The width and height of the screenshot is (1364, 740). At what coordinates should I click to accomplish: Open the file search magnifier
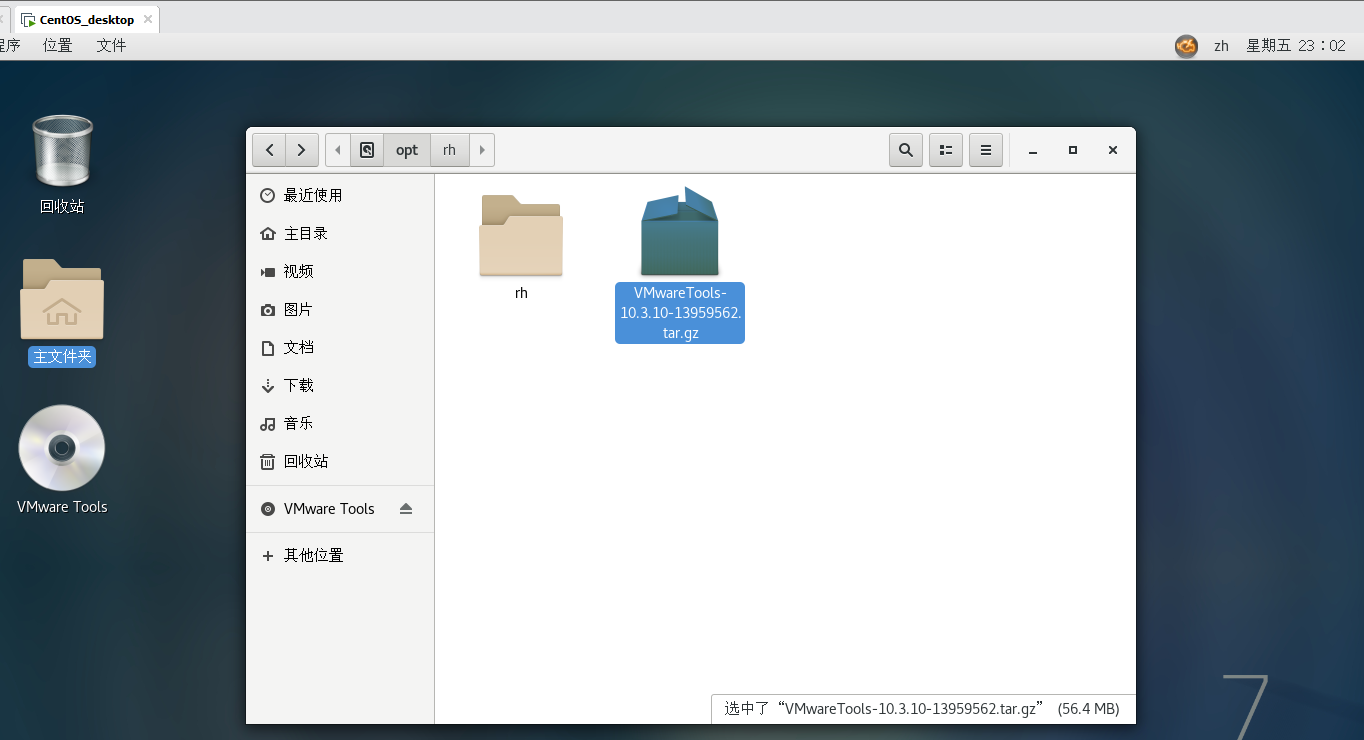click(906, 150)
